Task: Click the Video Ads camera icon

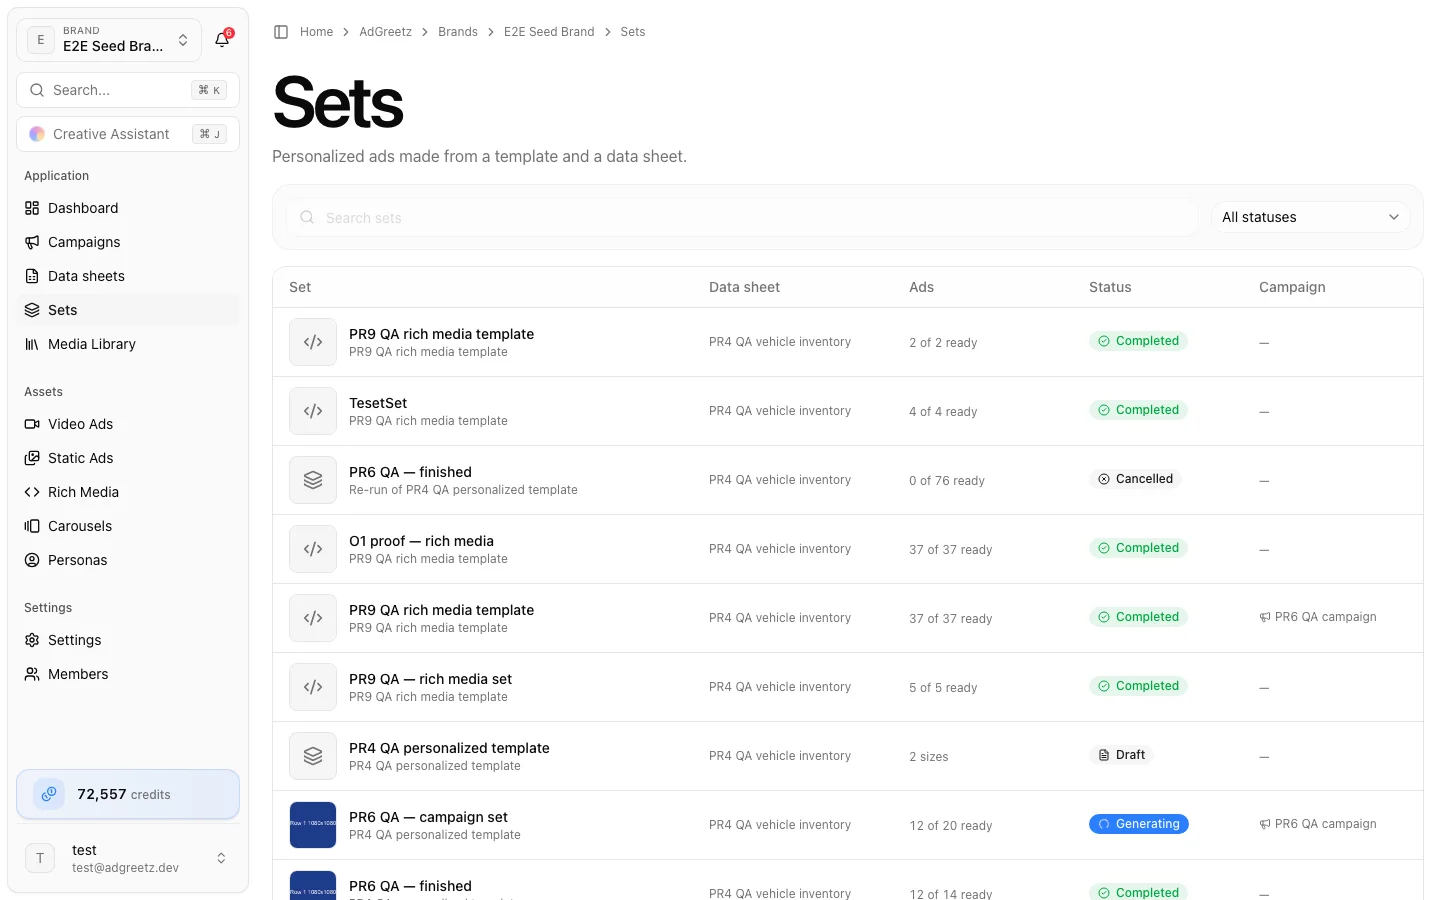Action: tap(32, 424)
